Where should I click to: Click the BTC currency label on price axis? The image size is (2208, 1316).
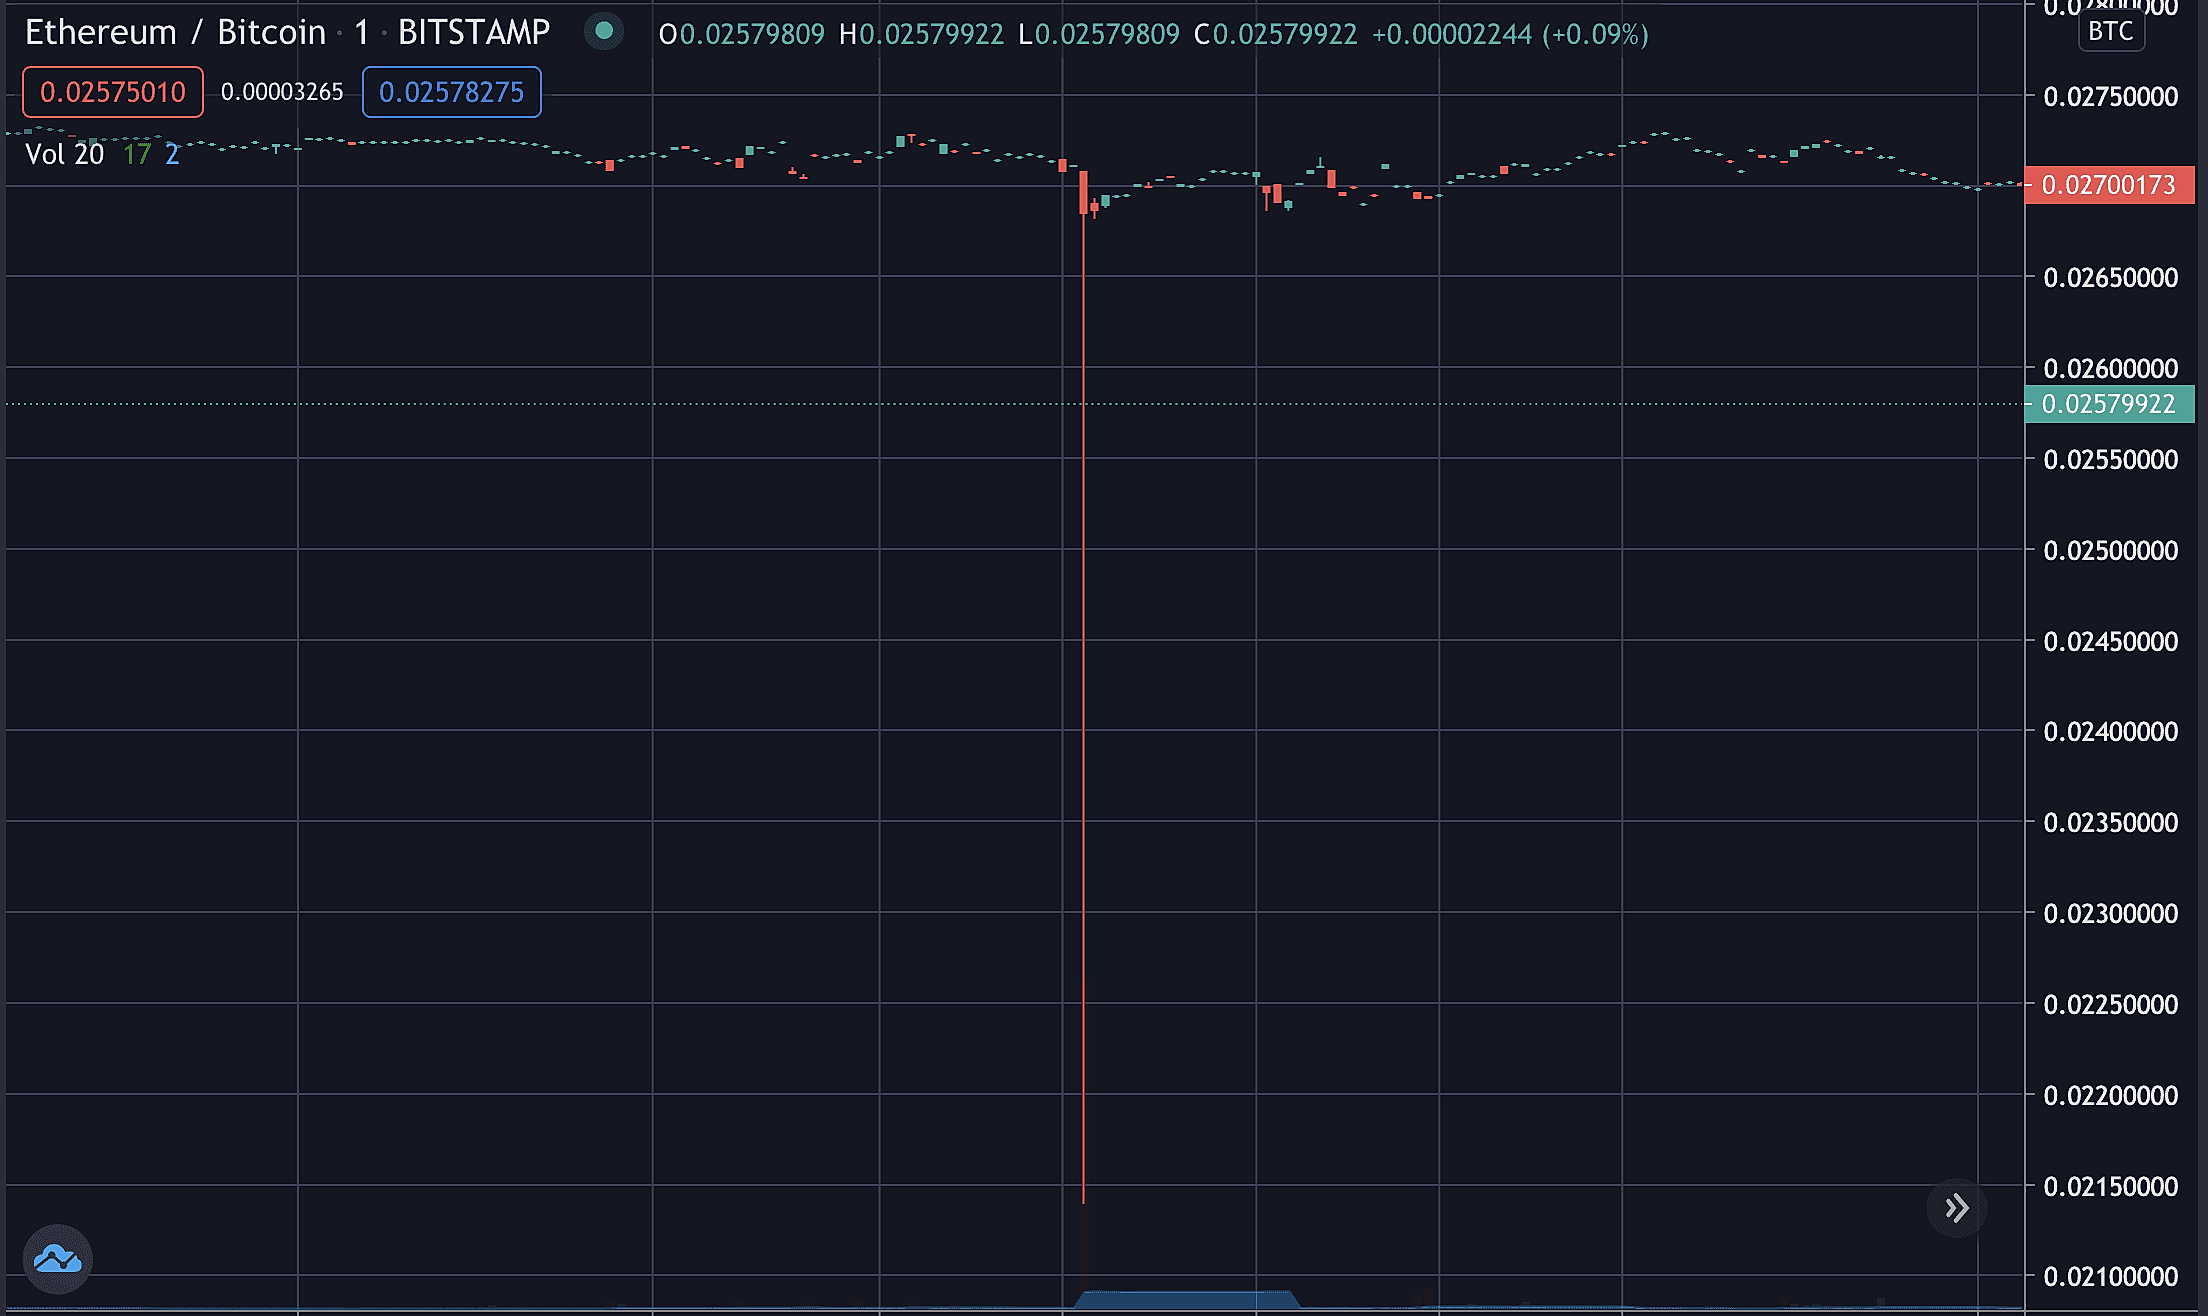point(2111,31)
